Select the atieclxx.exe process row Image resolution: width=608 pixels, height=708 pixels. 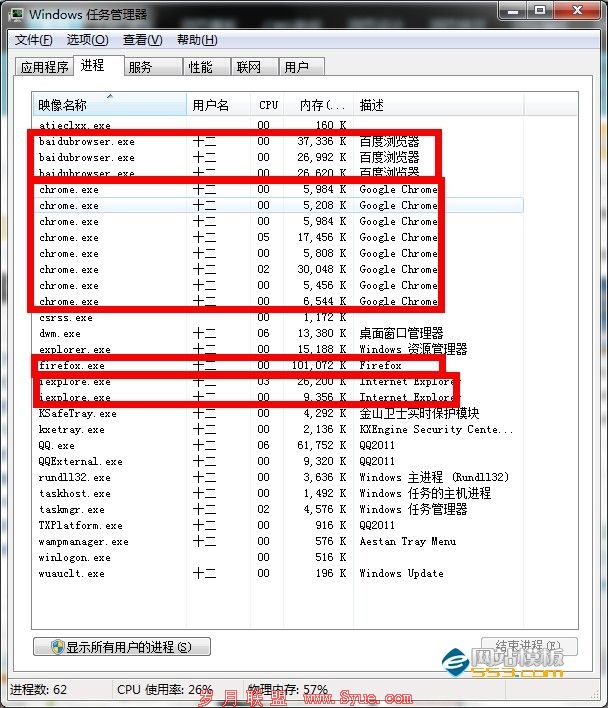click(278, 125)
